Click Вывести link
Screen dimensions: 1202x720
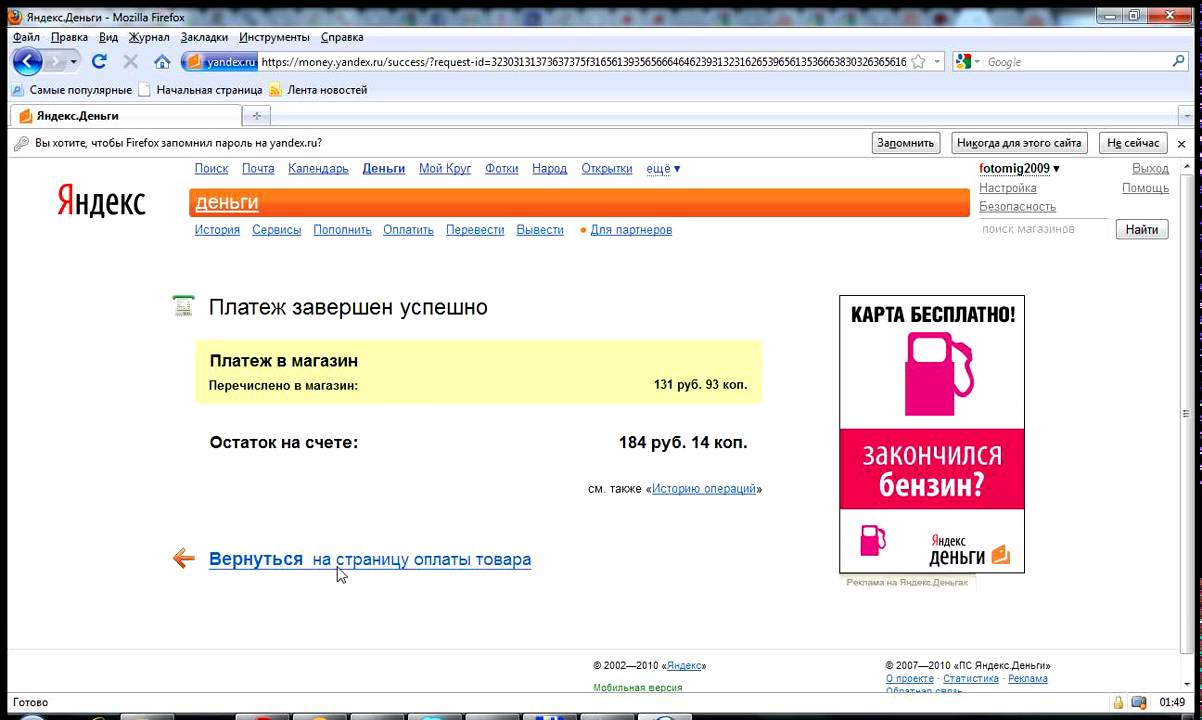(540, 230)
